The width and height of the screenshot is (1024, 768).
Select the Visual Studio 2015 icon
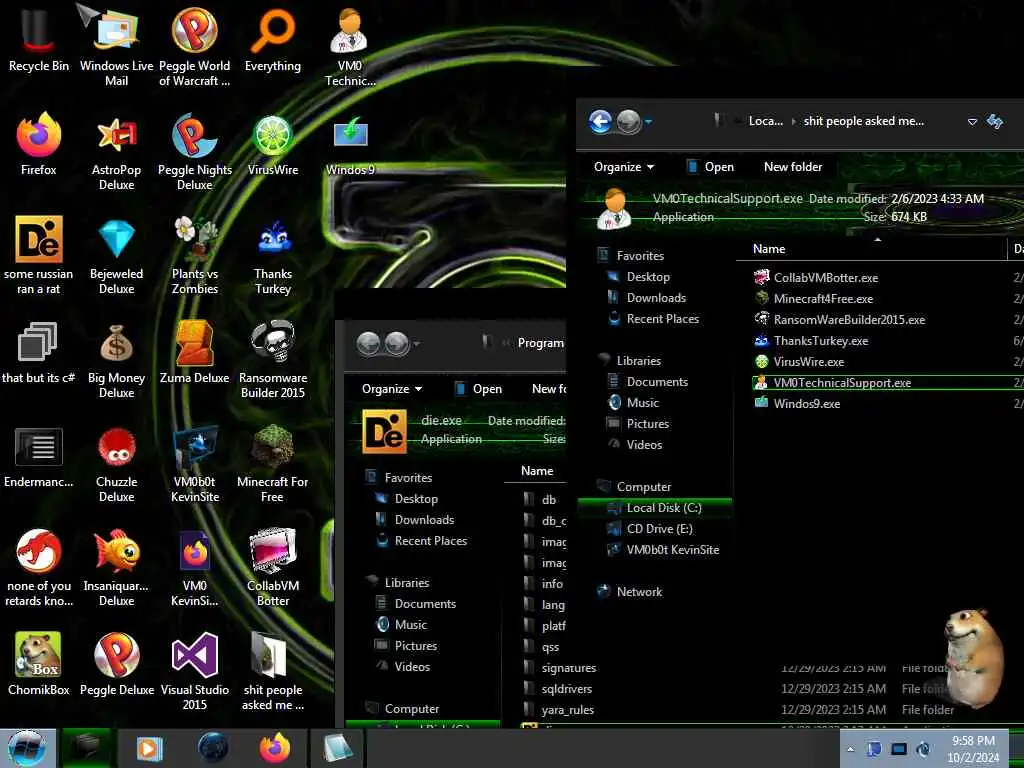point(195,671)
